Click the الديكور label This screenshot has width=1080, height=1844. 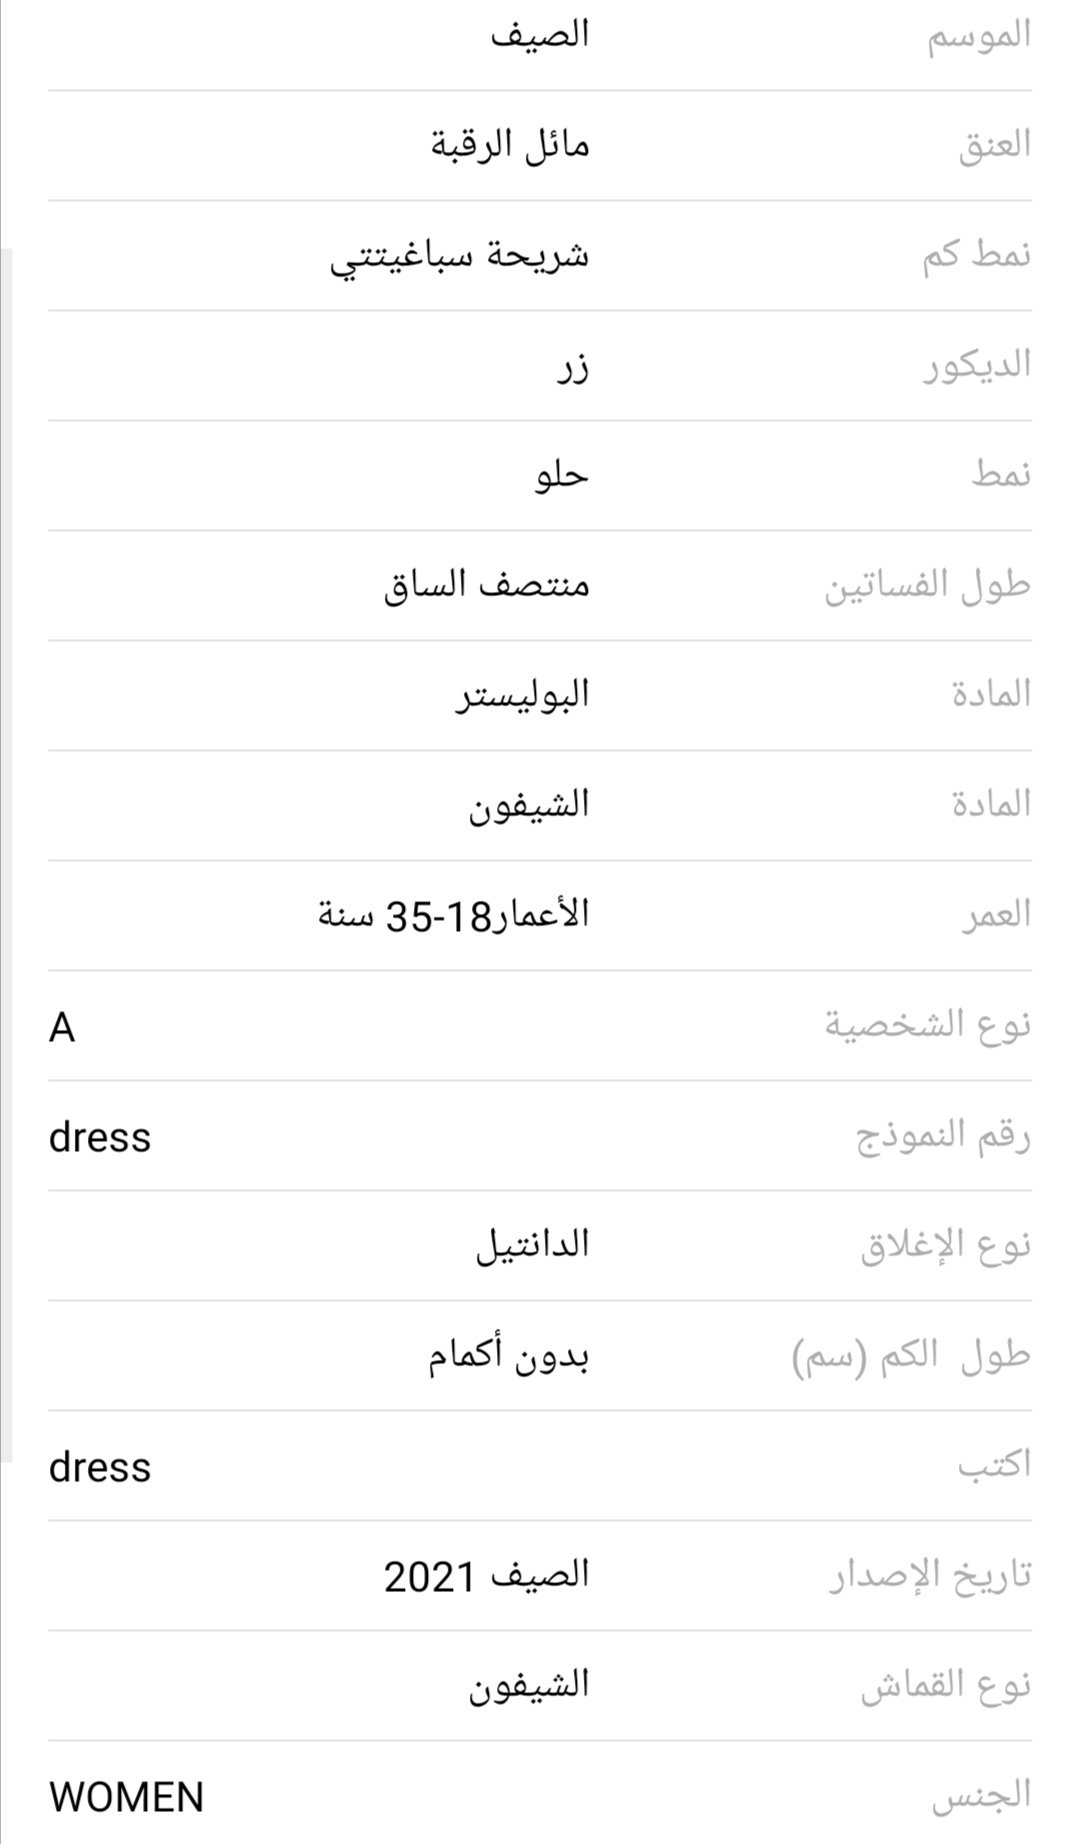click(x=976, y=366)
